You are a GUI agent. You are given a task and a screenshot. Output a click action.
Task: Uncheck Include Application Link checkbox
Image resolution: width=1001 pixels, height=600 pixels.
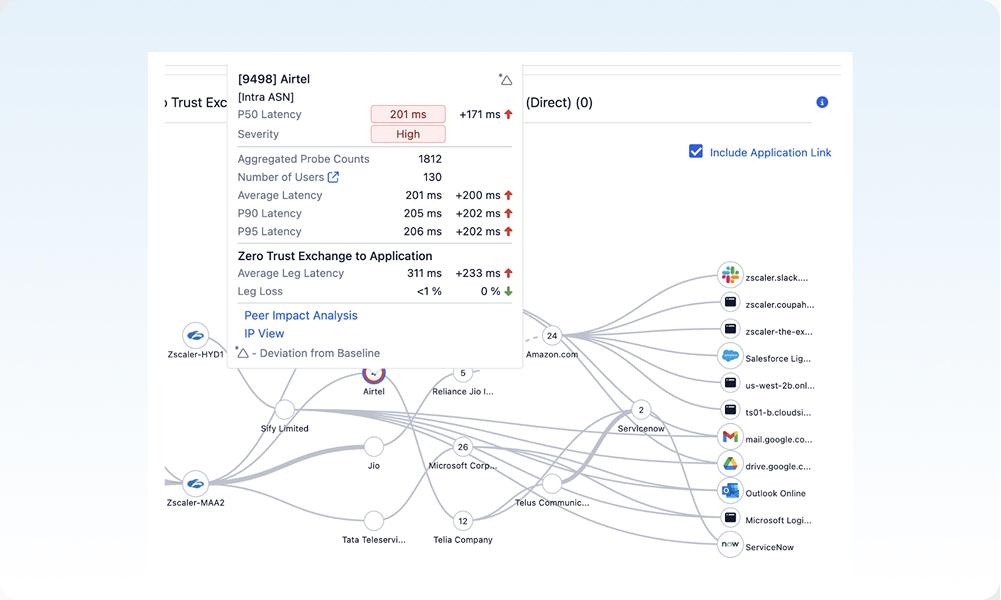(696, 151)
